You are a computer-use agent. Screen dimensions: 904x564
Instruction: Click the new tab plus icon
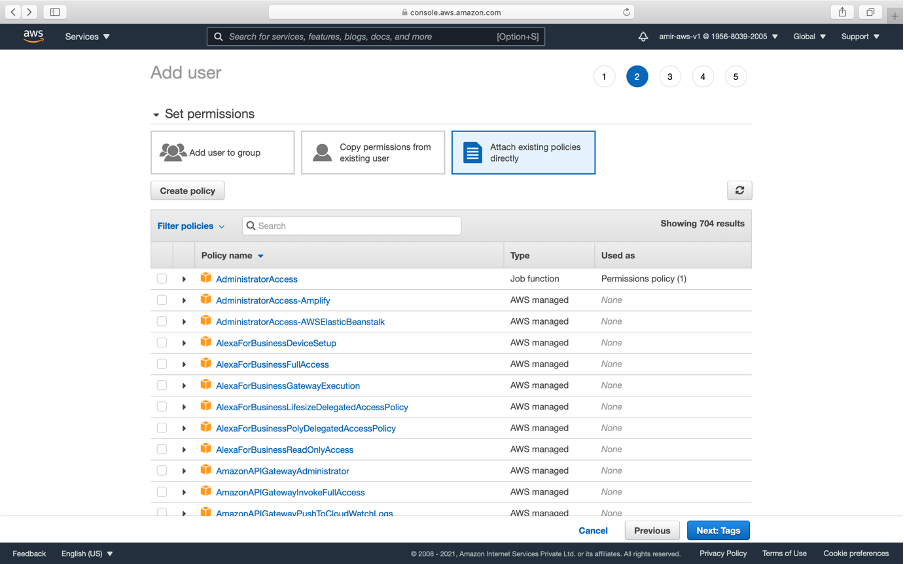[895, 16]
